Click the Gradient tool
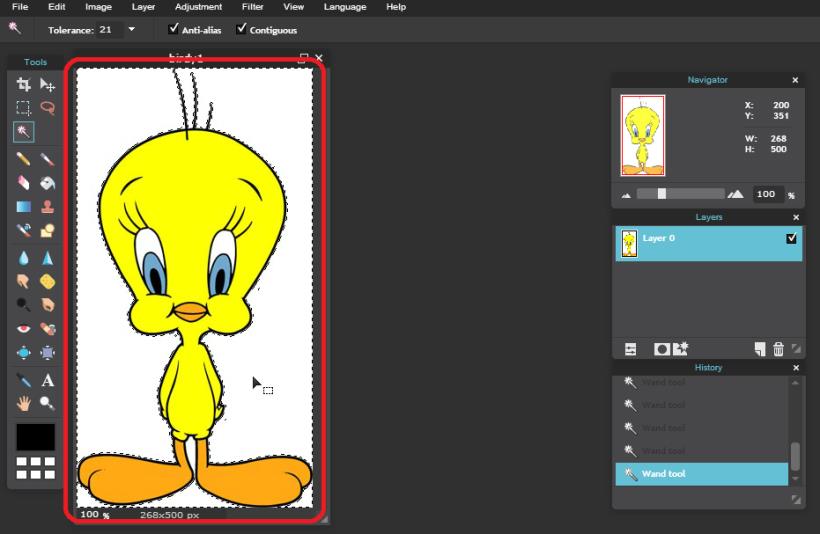The height and width of the screenshot is (534, 820). (24, 207)
